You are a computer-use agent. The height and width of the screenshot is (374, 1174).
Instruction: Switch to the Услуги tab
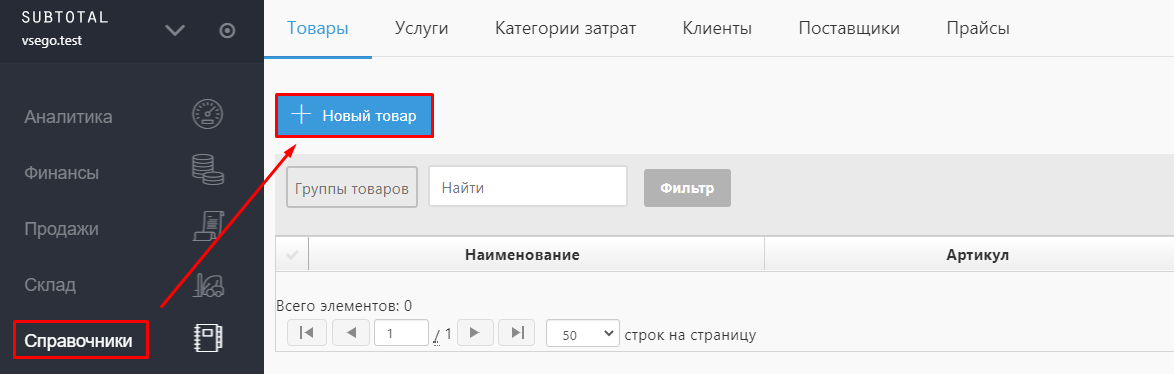422,29
